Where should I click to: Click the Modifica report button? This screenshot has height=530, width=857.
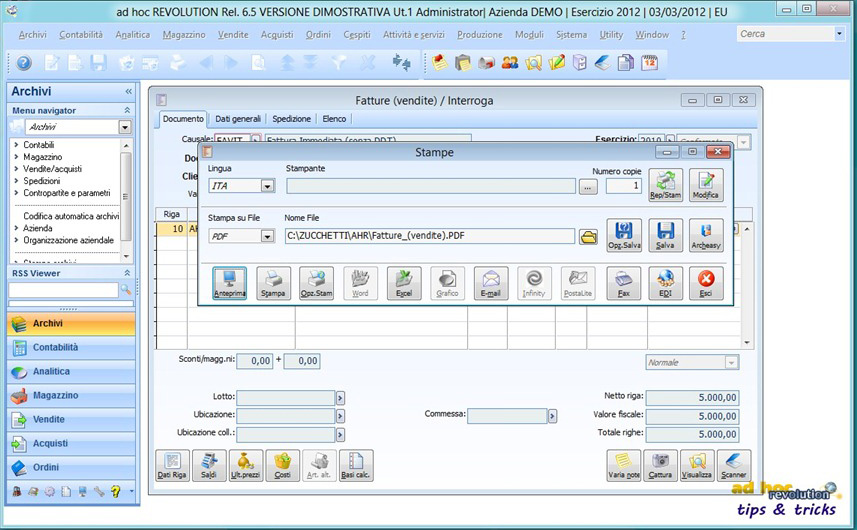[706, 185]
